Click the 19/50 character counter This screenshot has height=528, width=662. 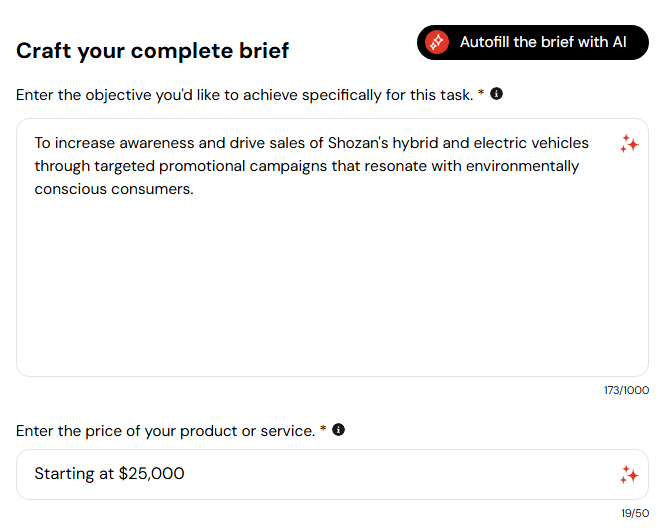[635, 513]
